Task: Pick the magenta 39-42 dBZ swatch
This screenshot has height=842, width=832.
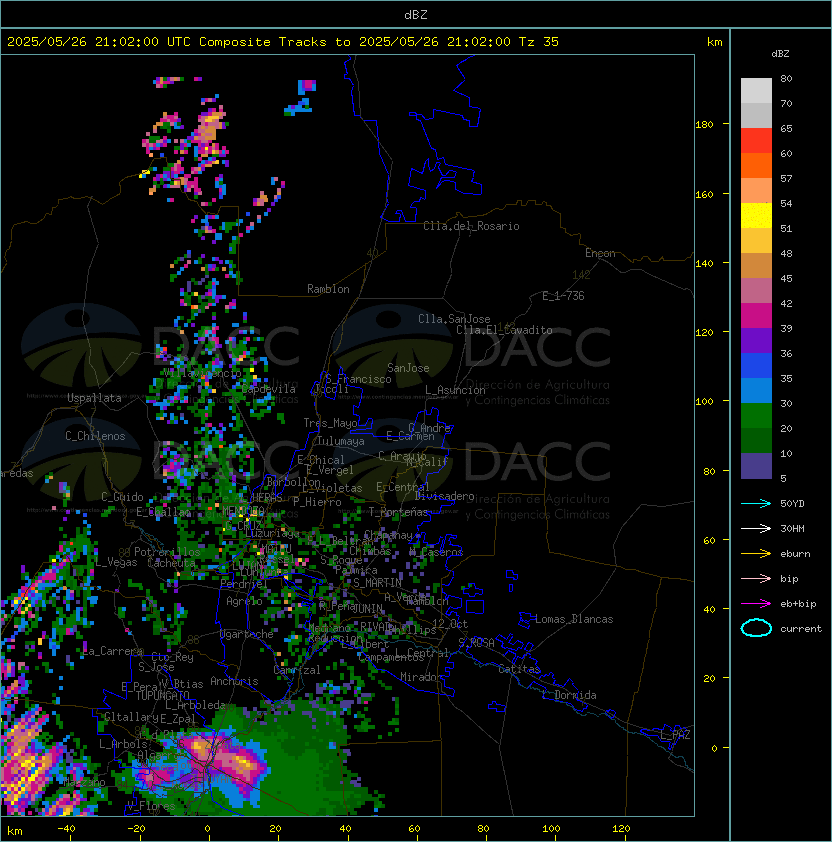Action: [x=756, y=316]
